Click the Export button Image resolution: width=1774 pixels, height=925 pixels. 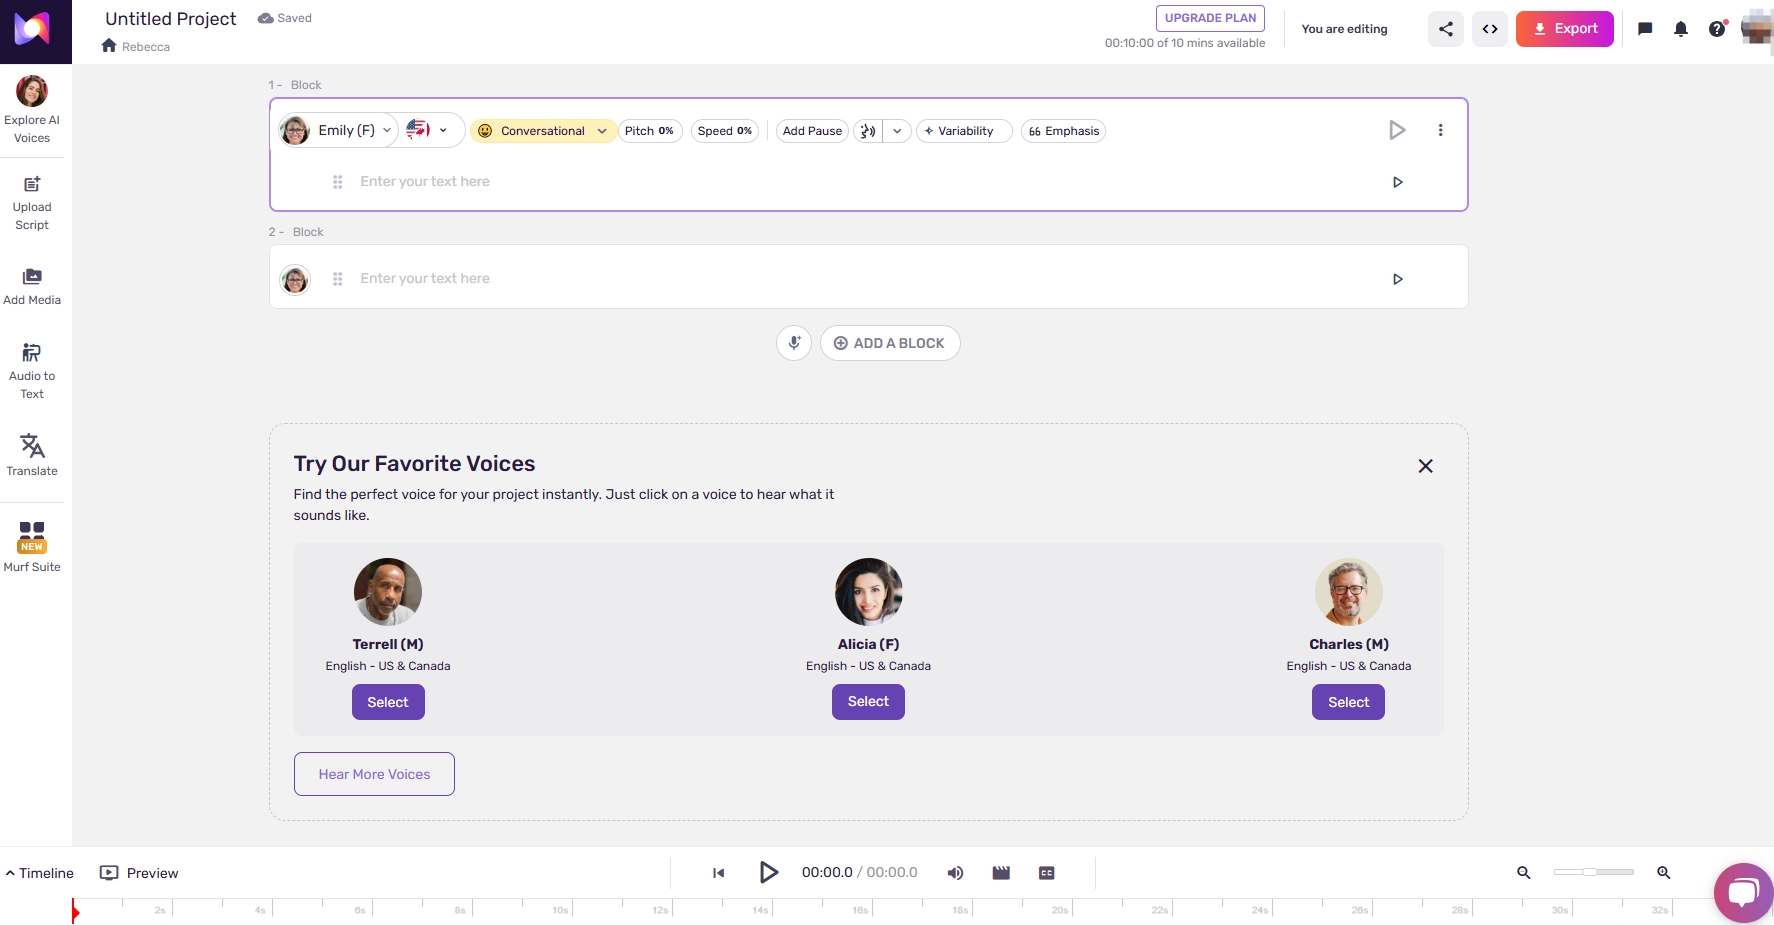(x=1564, y=29)
